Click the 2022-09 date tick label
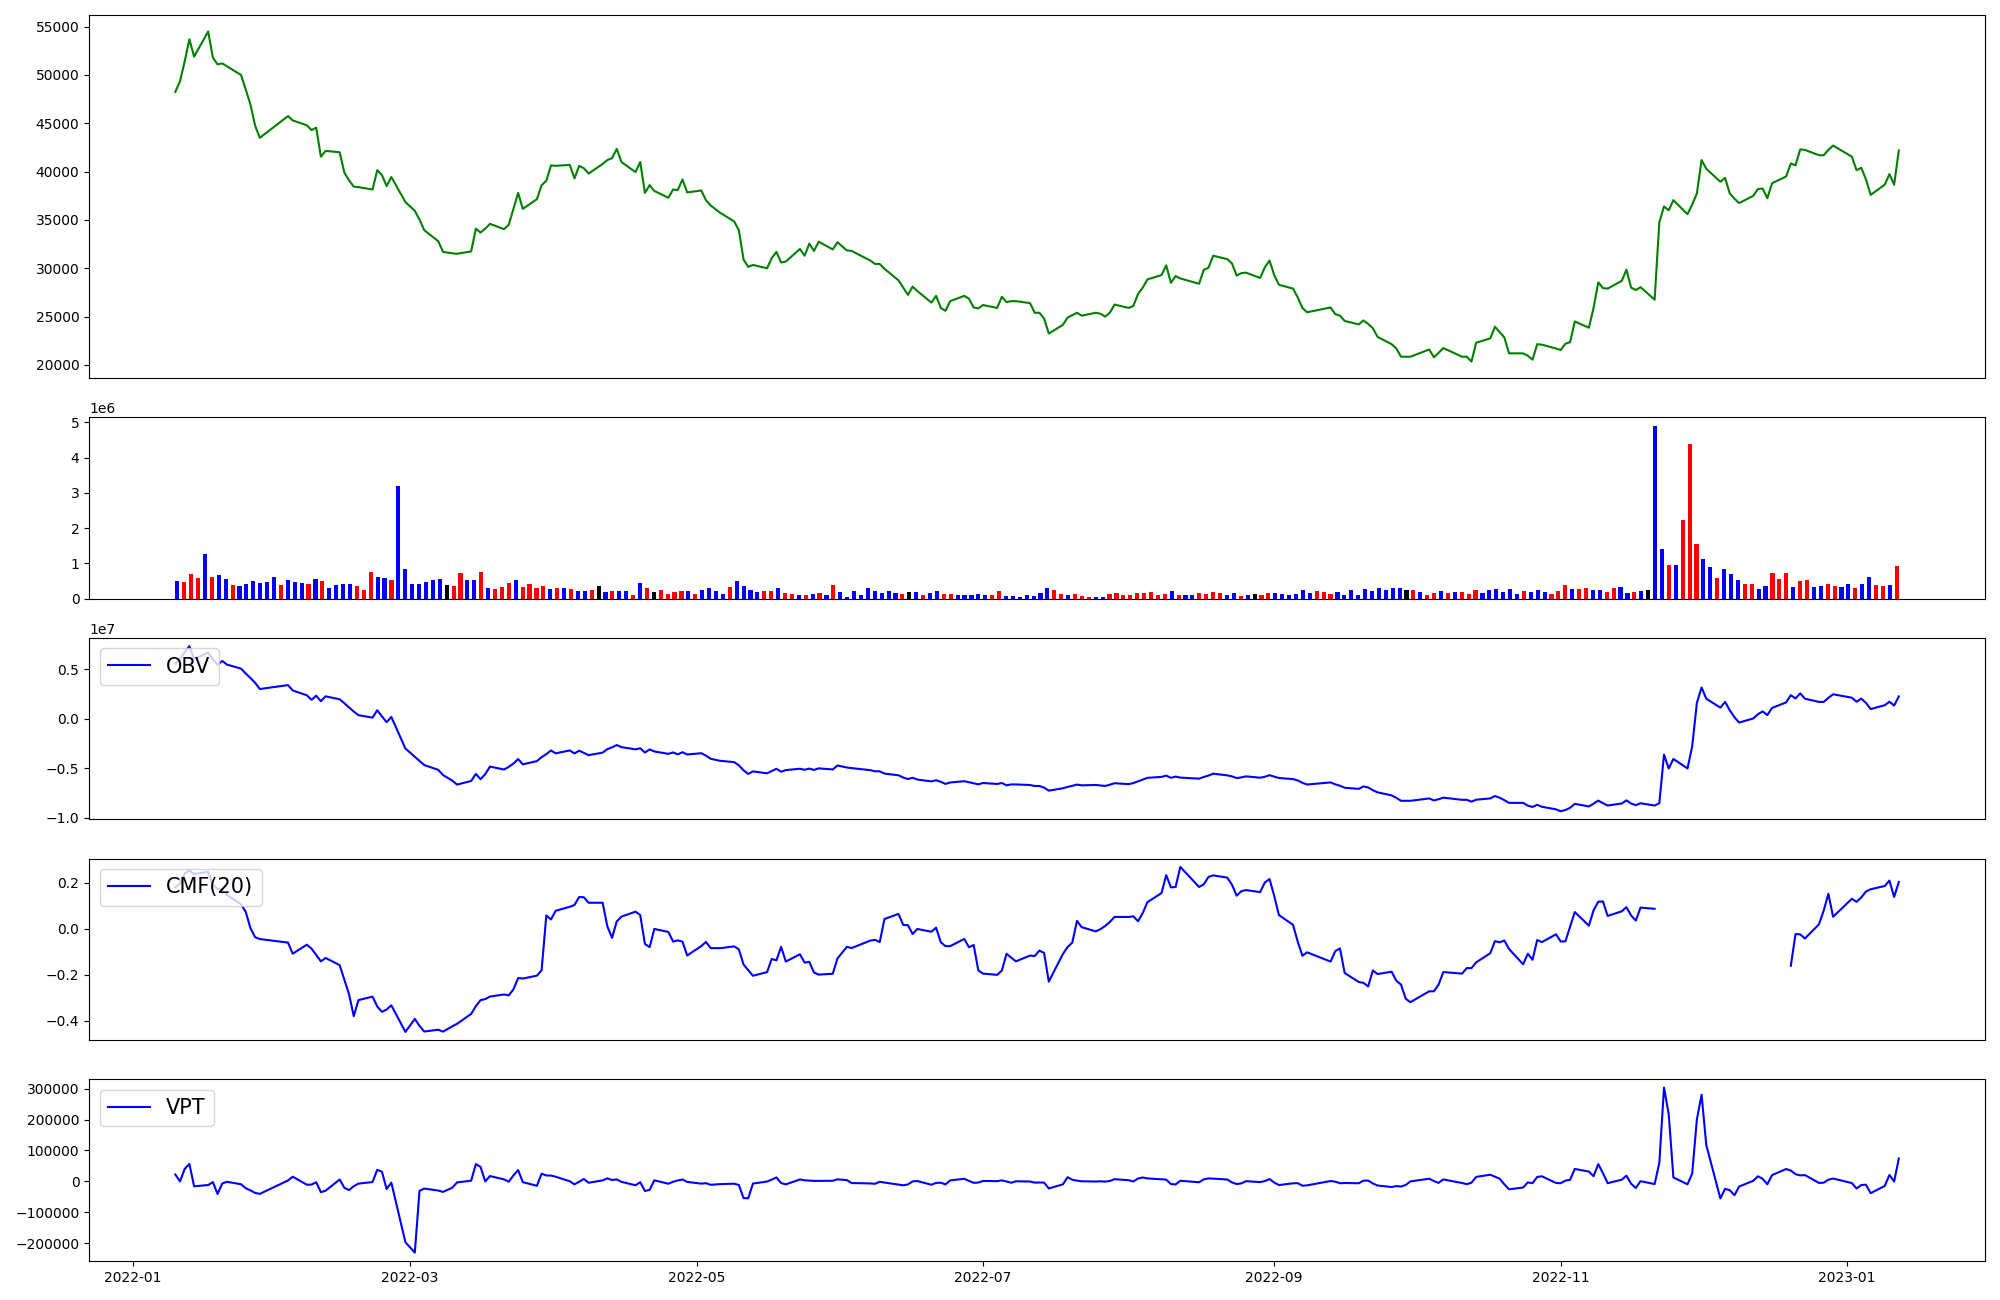 [1273, 1276]
